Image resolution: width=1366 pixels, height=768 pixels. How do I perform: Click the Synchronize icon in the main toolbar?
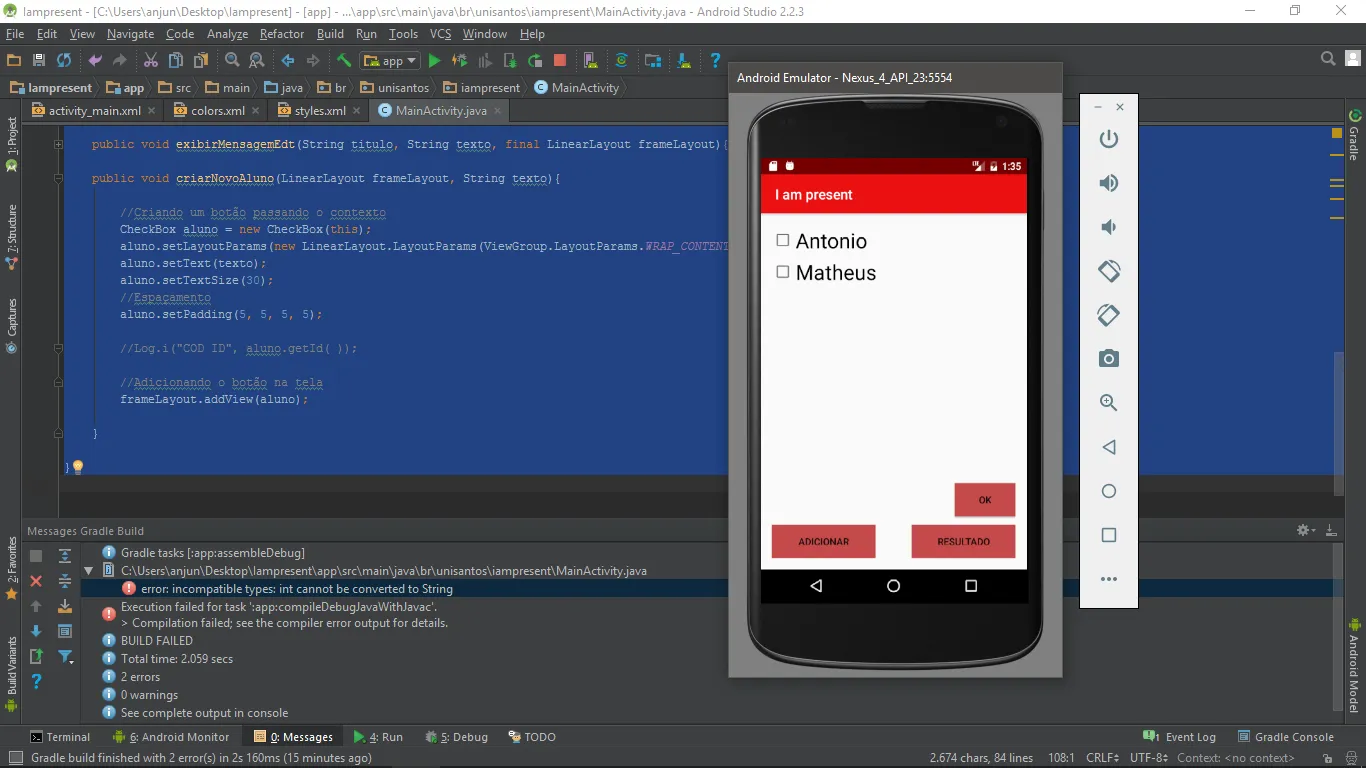click(x=64, y=61)
